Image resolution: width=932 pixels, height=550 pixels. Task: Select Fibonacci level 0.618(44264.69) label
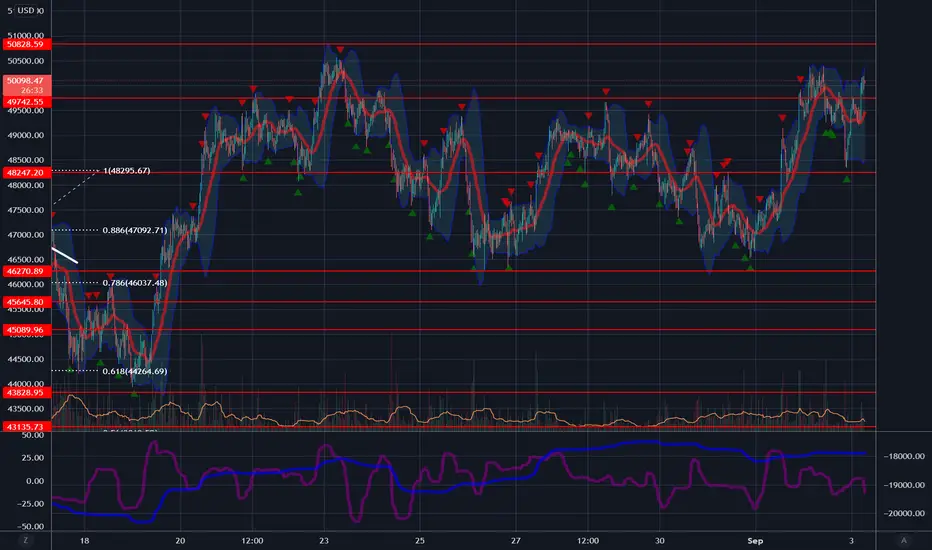click(x=134, y=371)
